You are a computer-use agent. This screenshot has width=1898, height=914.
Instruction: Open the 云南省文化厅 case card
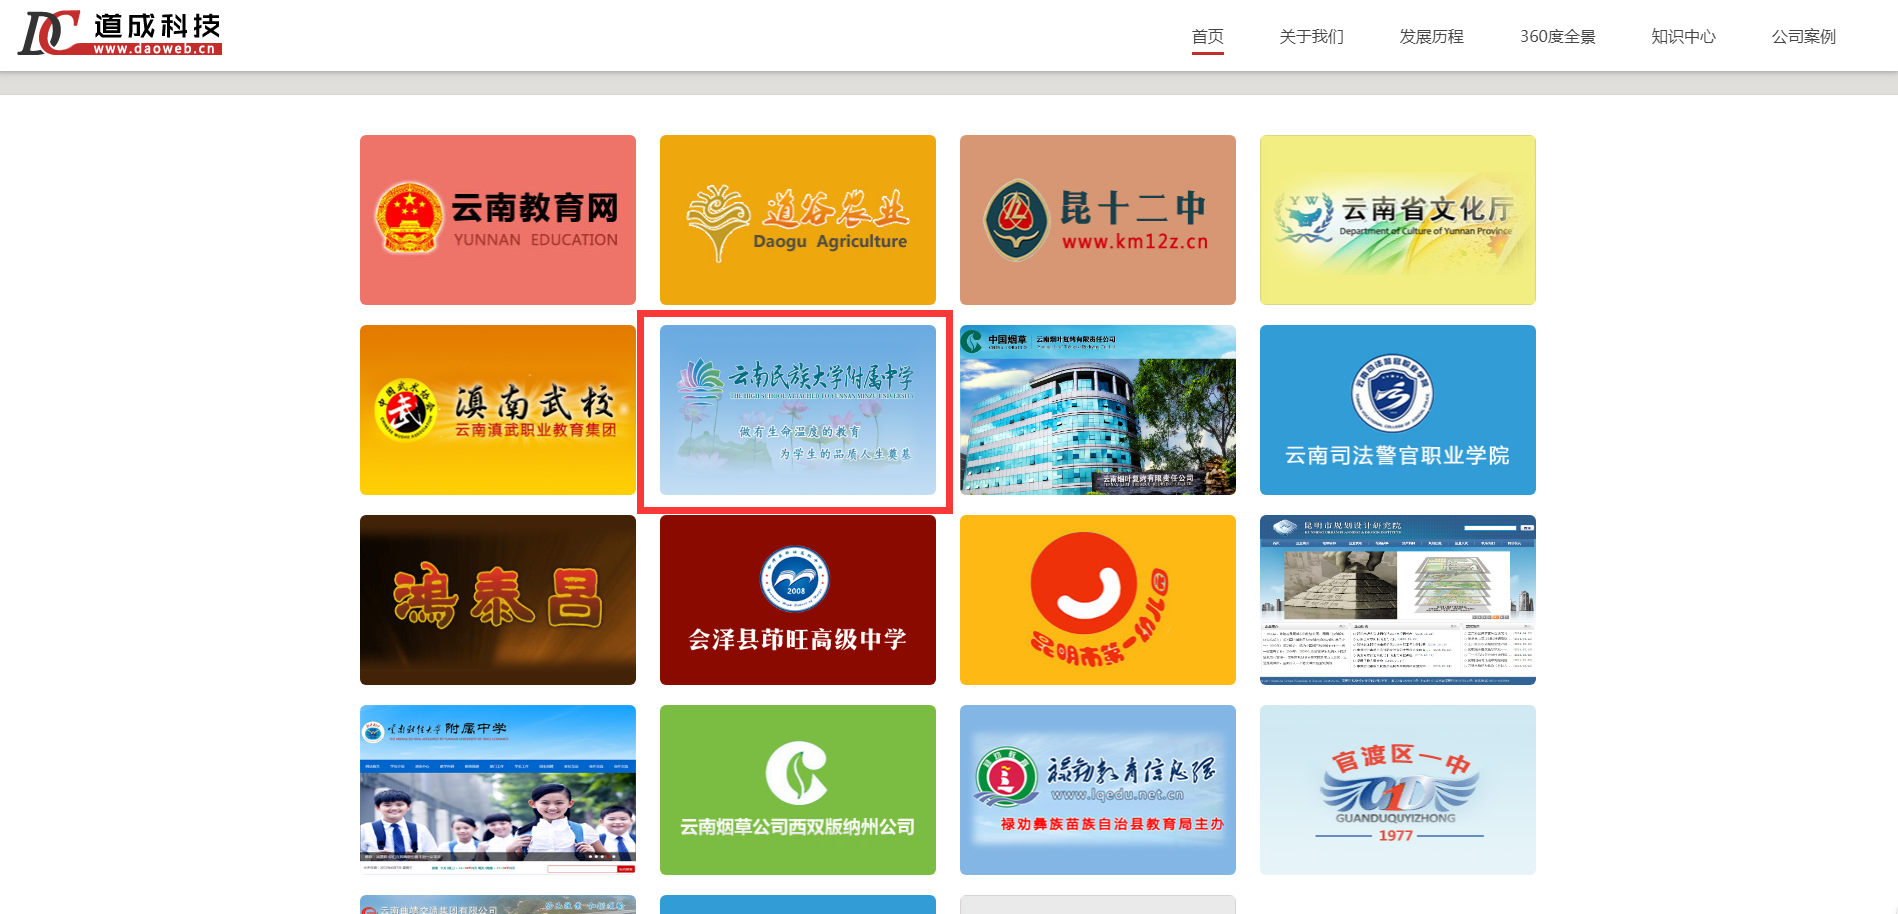(x=1398, y=220)
